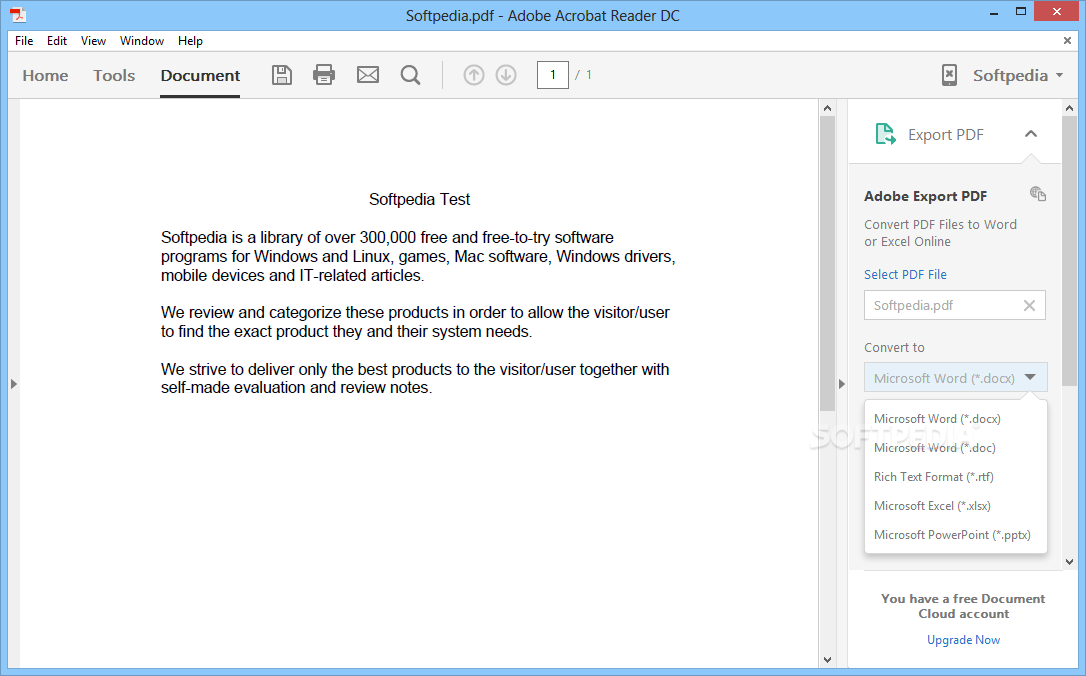The width and height of the screenshot is (1086, 676).
Task: Choose Microsoft Word (*.docx) option
Action: [x=956, y=418]
